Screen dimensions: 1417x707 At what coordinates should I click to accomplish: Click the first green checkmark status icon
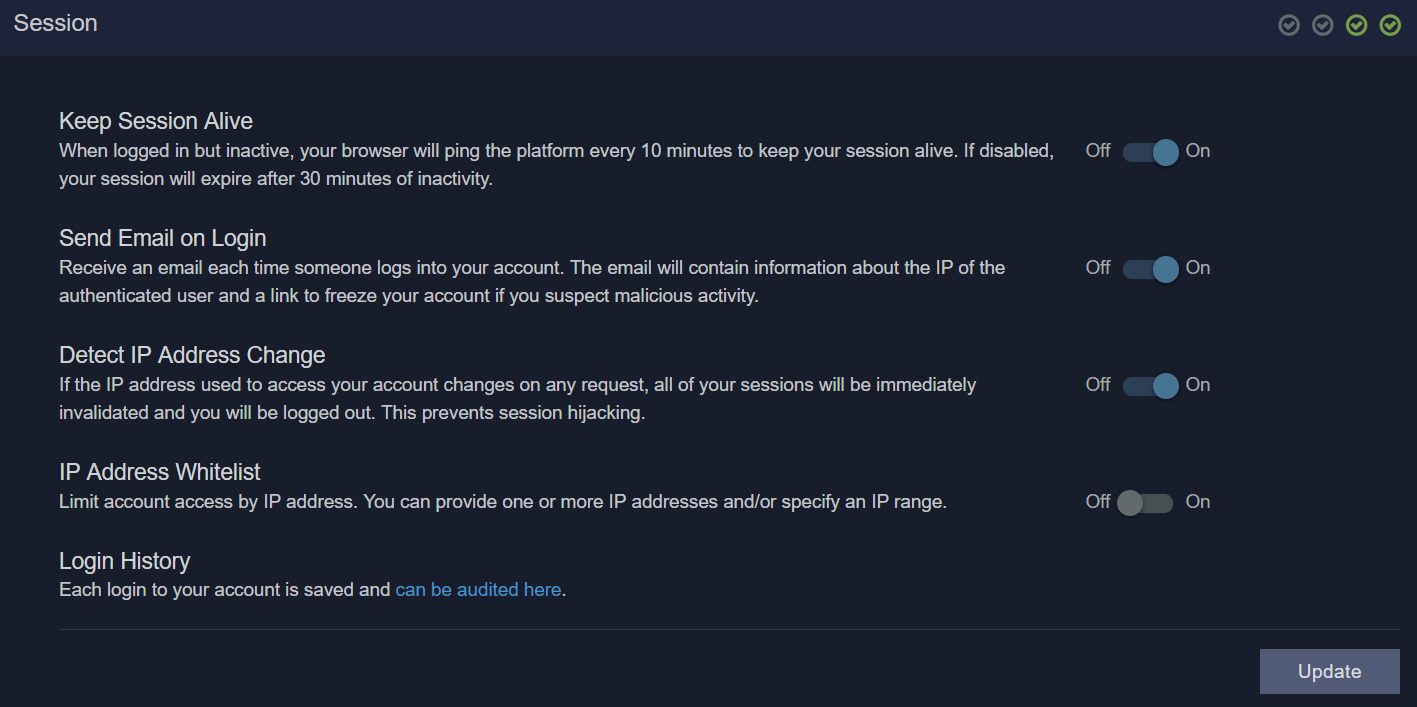click(x=1356, y=25)
